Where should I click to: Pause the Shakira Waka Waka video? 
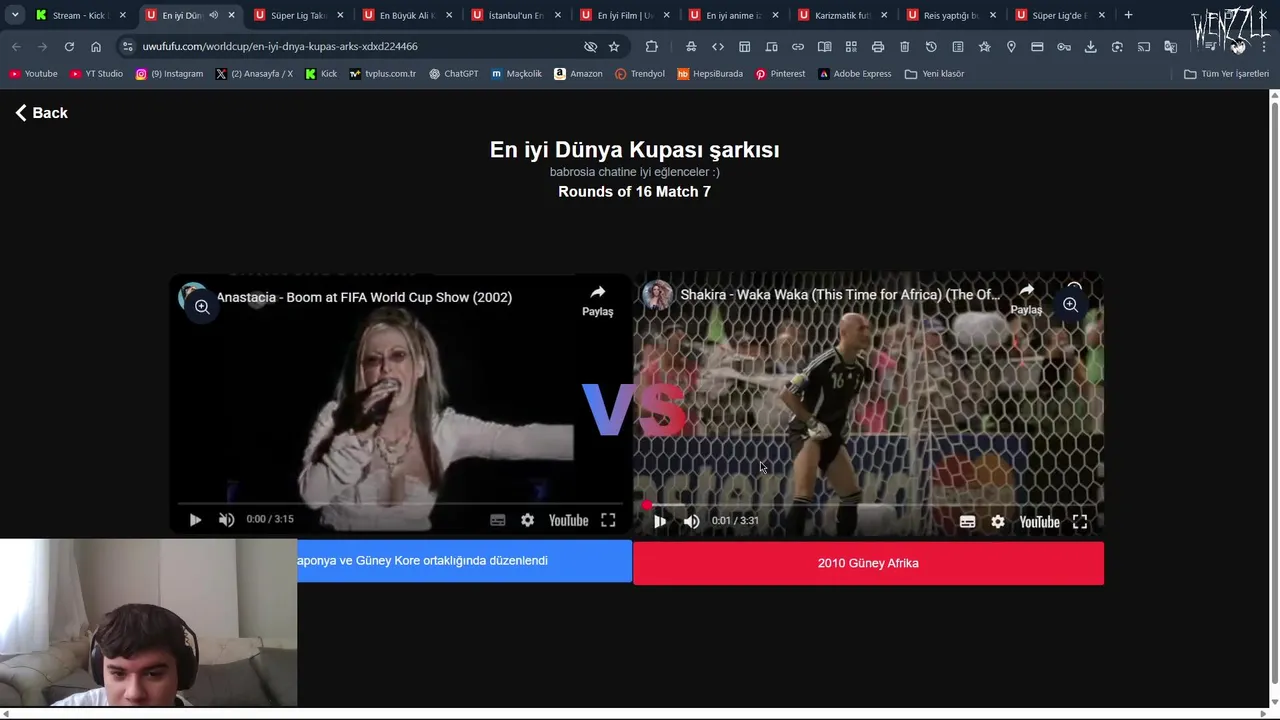(x=660, y=521)
